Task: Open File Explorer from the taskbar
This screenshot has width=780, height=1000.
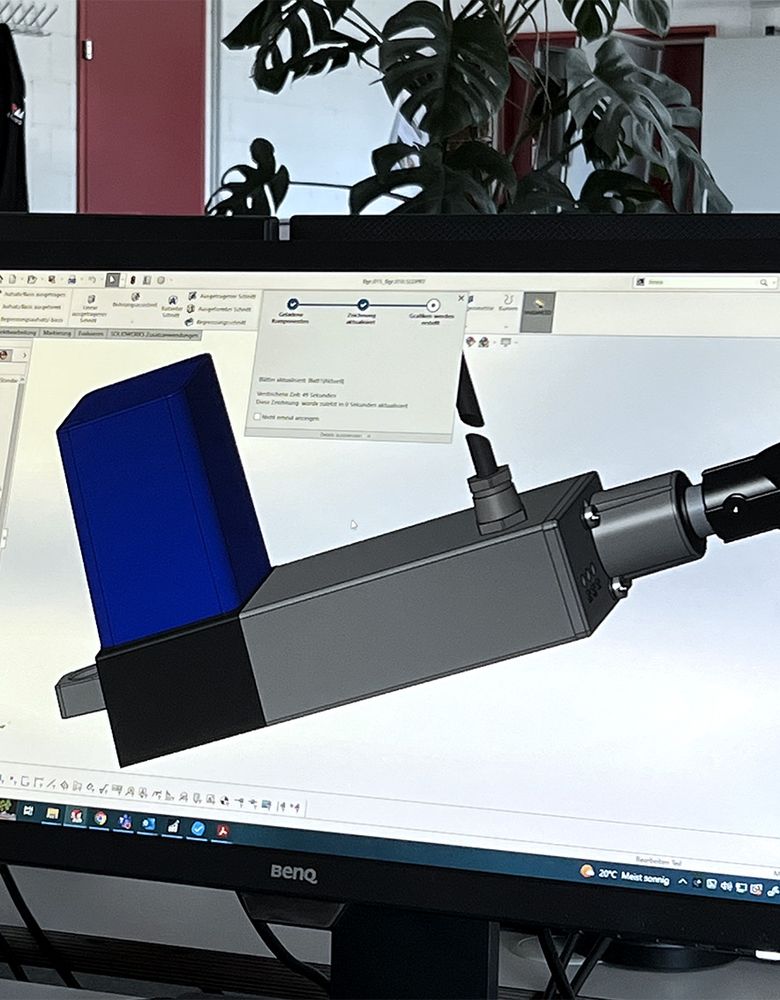Action: click(52, 813)
